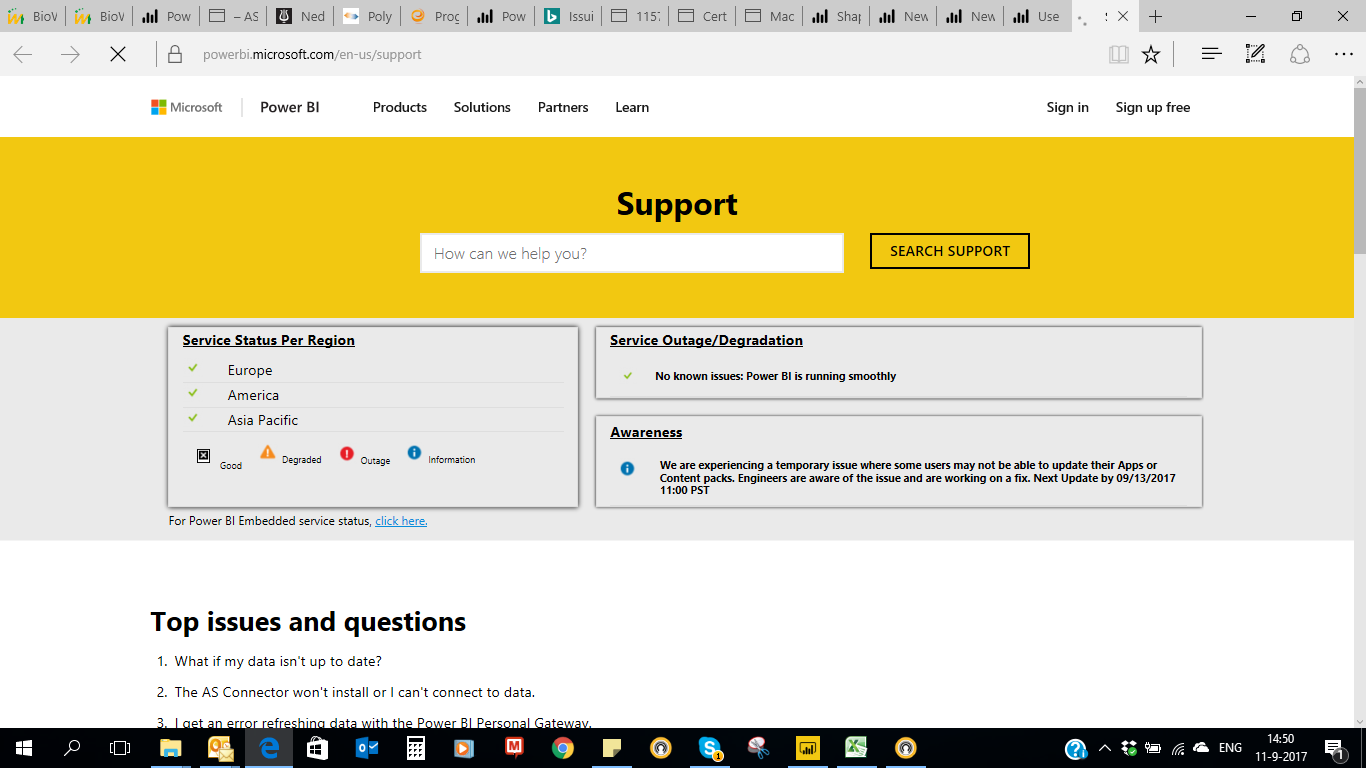Open Windows Start menu

point(23,748)
